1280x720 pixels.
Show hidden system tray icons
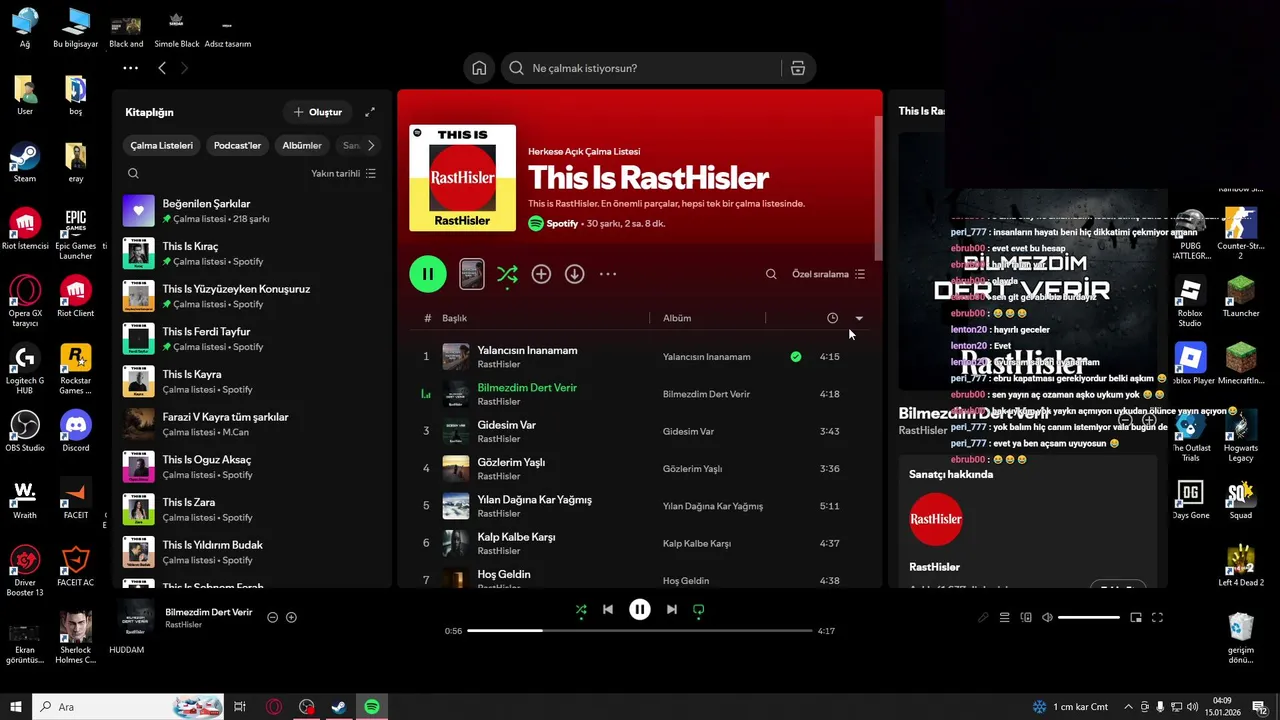pyautogui.click(x=1129, y=707)
